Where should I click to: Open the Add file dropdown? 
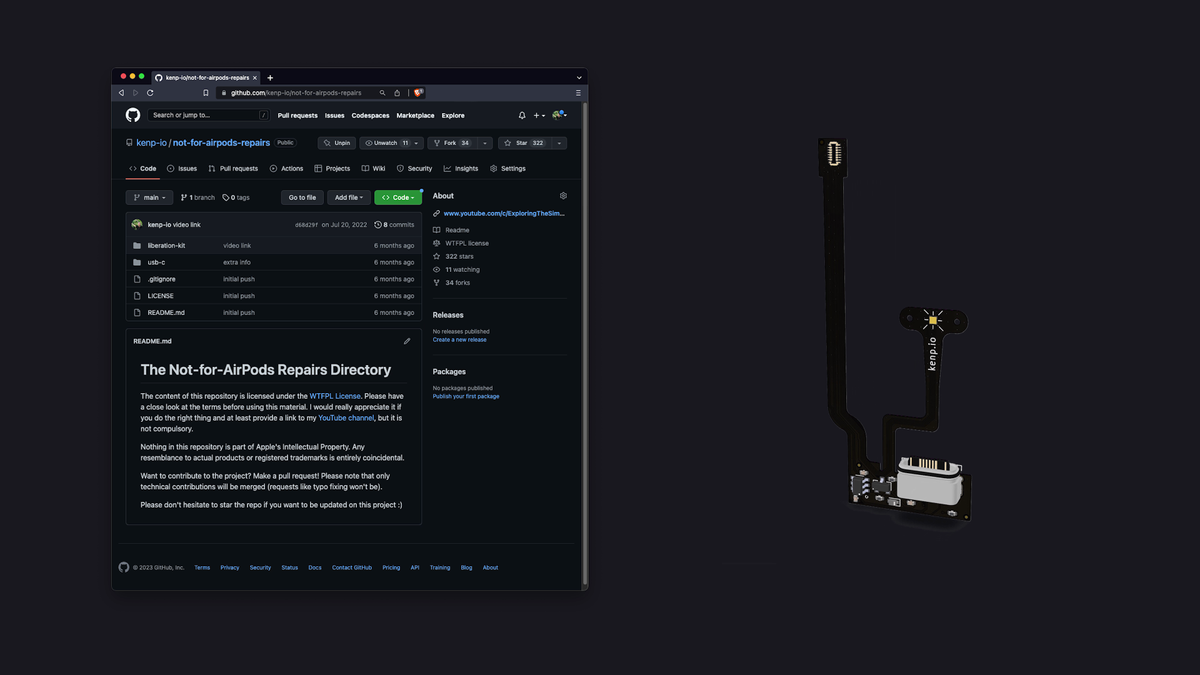[349, 198]
